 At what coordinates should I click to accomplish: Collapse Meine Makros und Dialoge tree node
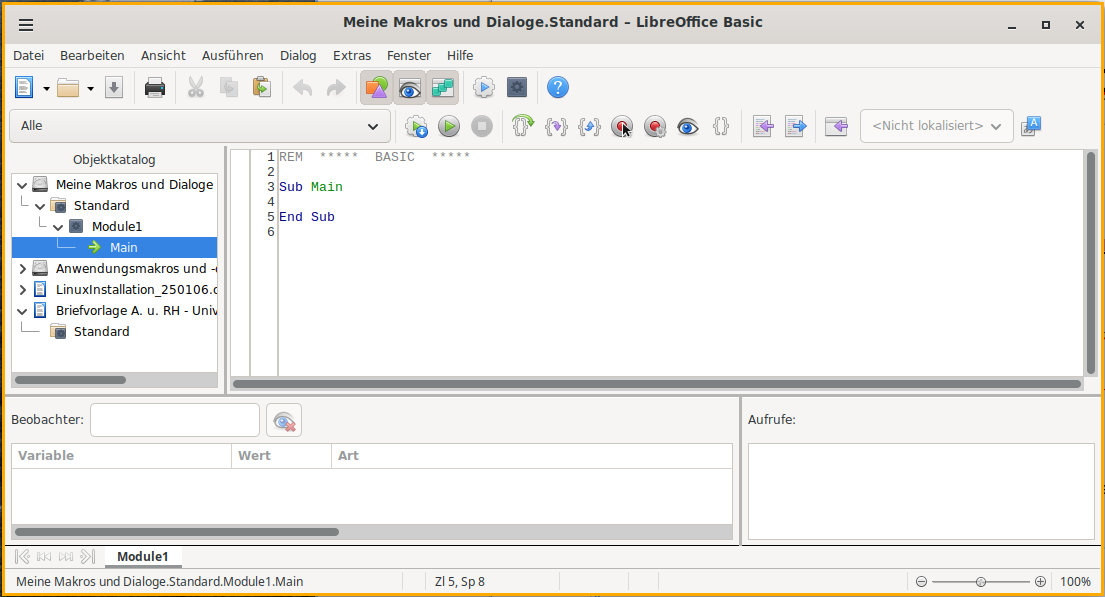click(x=23, y=185)
